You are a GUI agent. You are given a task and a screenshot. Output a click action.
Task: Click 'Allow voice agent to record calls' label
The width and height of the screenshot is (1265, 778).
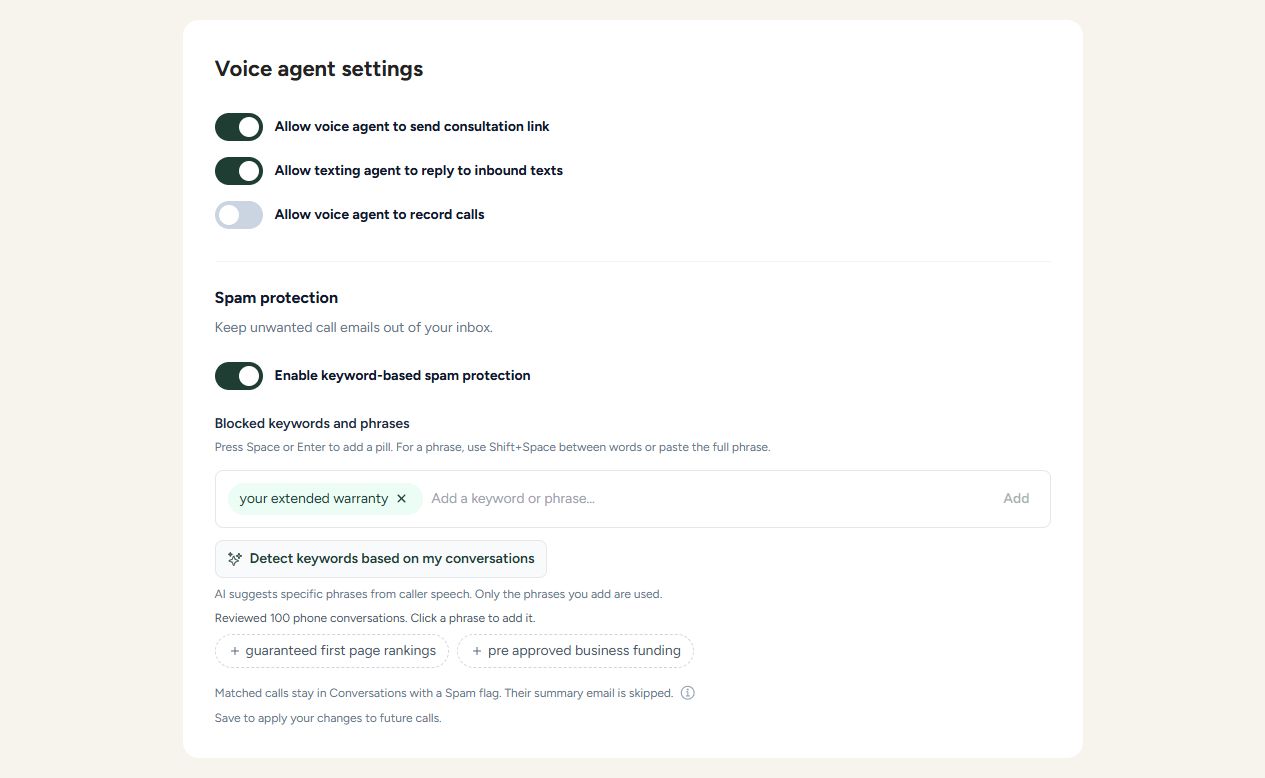point(380,215)
